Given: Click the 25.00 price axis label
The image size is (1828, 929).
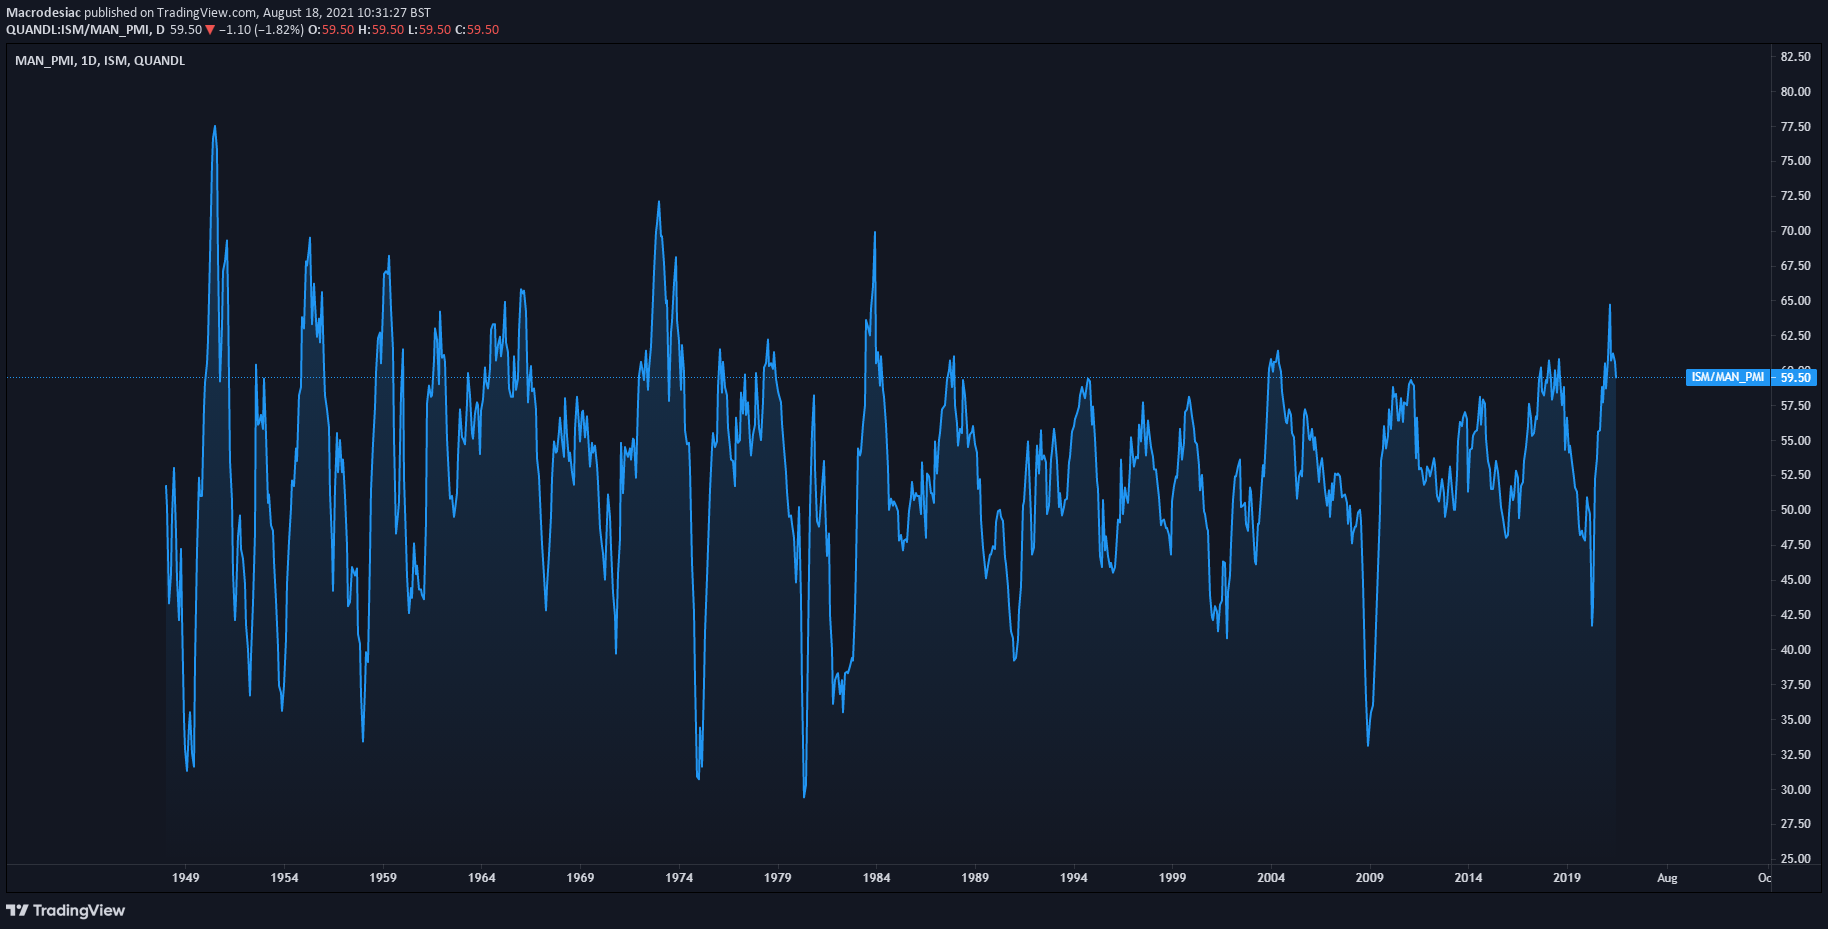Looking at the screenshot, I should [x=1795, y=859].
